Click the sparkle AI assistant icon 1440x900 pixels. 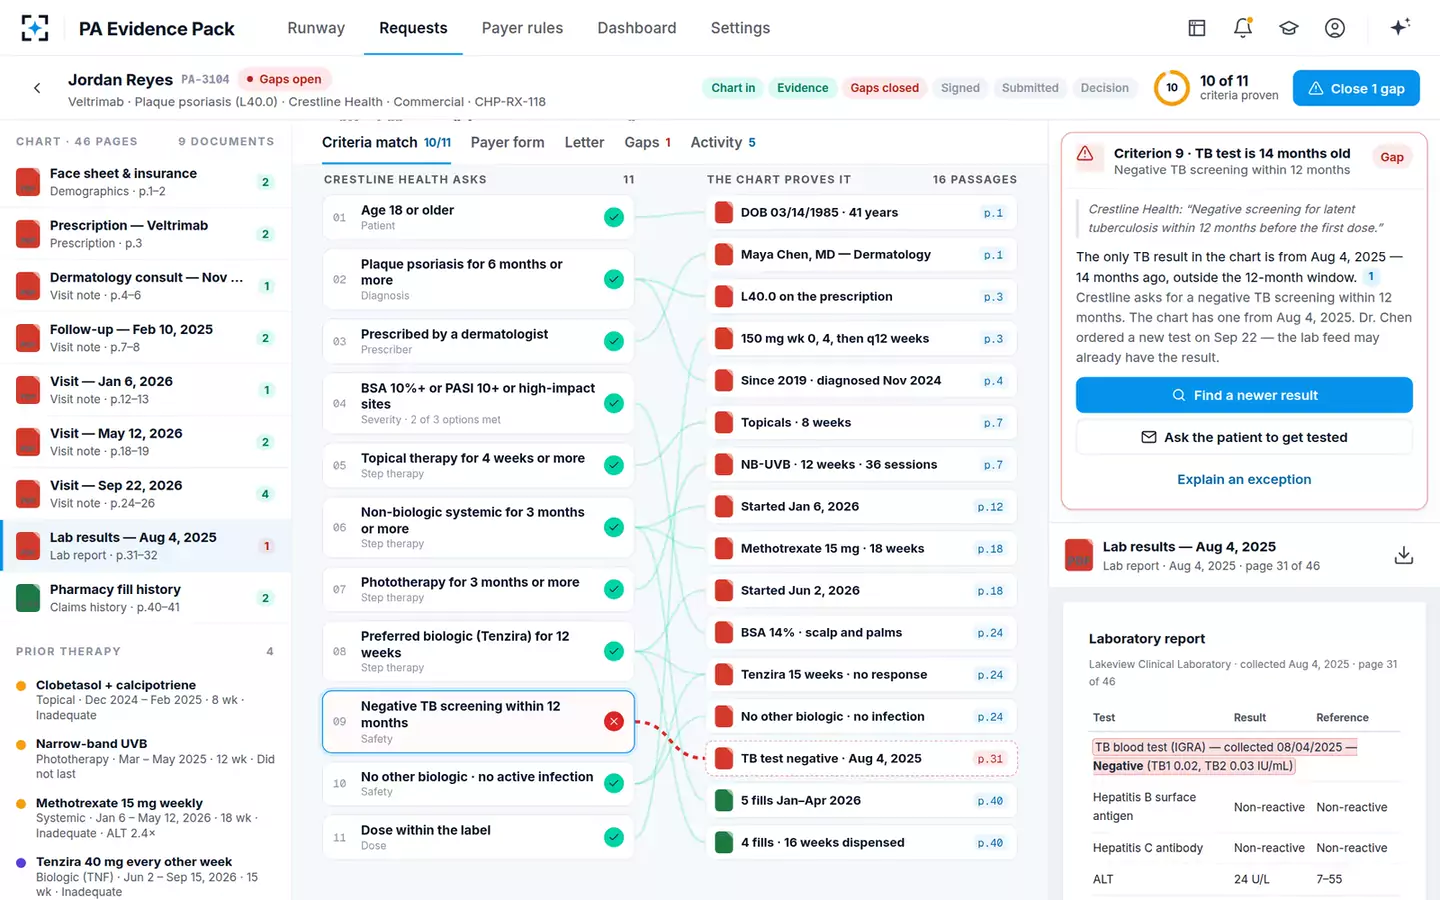tap(1400, 27)
